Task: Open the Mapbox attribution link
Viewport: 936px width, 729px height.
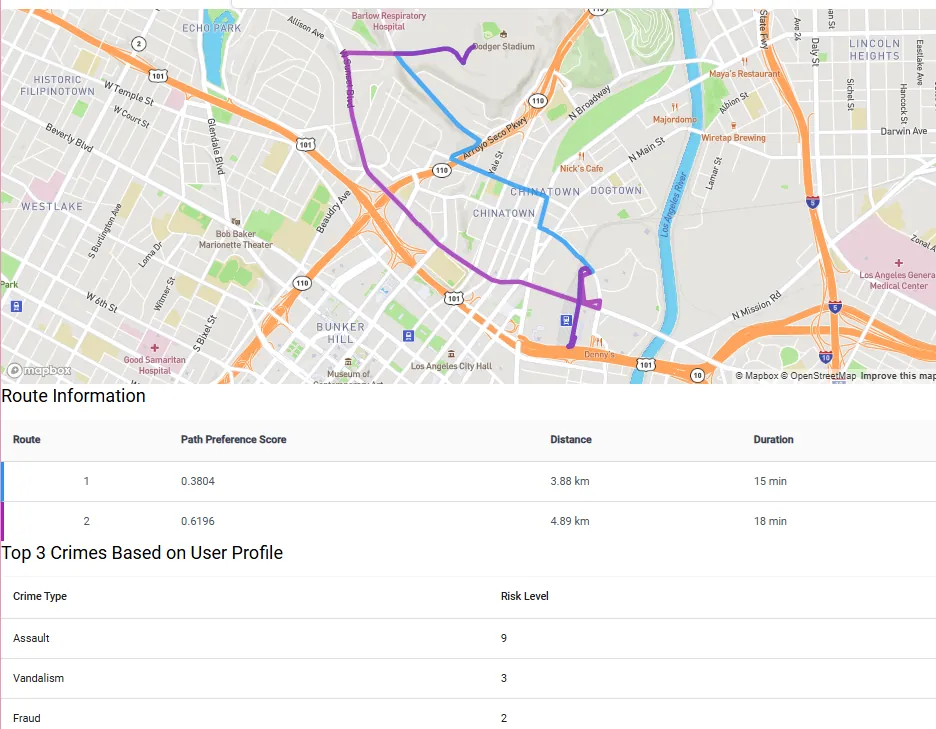Action: click(x=757, y=376)
